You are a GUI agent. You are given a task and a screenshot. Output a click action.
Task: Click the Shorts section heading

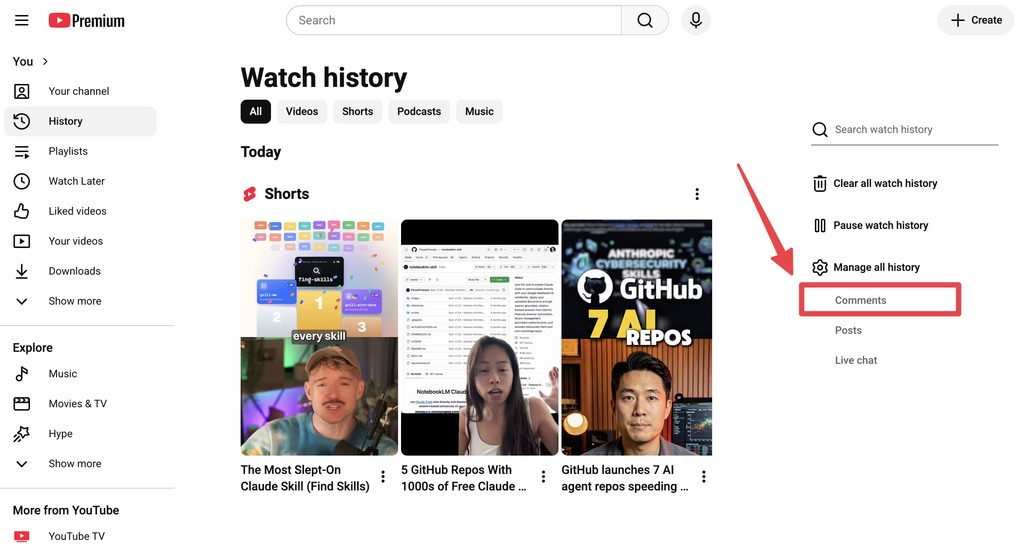pyautogui.click(x=287, y=194)
